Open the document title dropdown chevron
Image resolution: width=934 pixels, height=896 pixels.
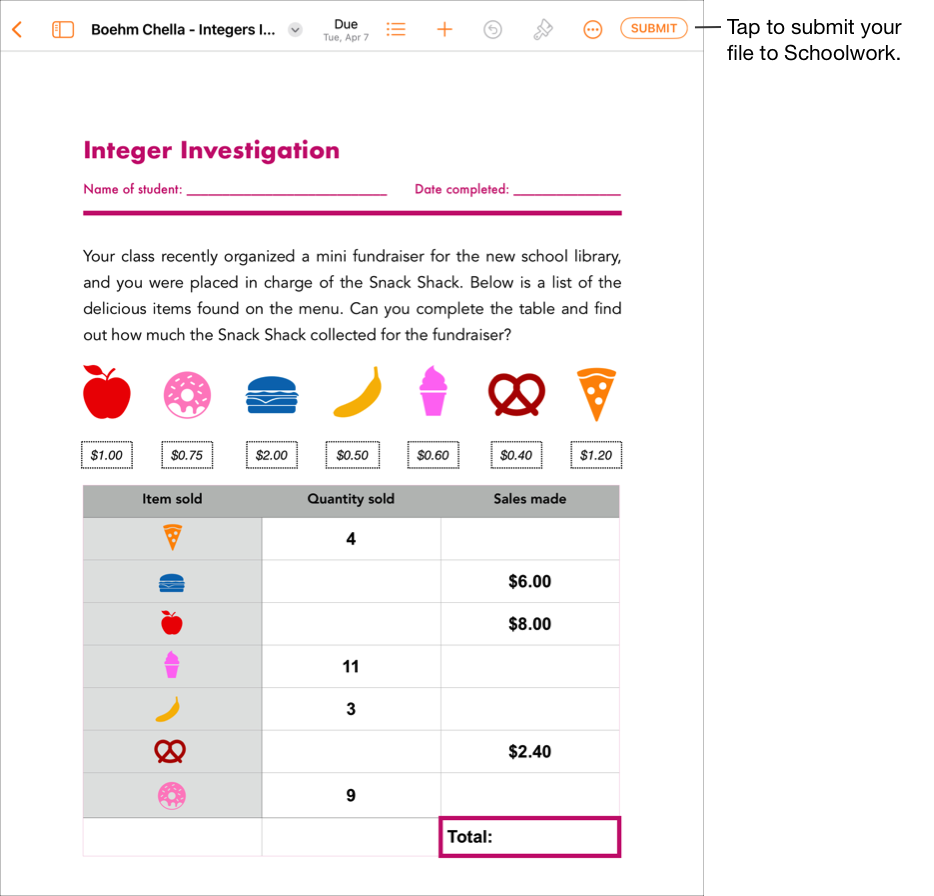click(x=294, y=29)
